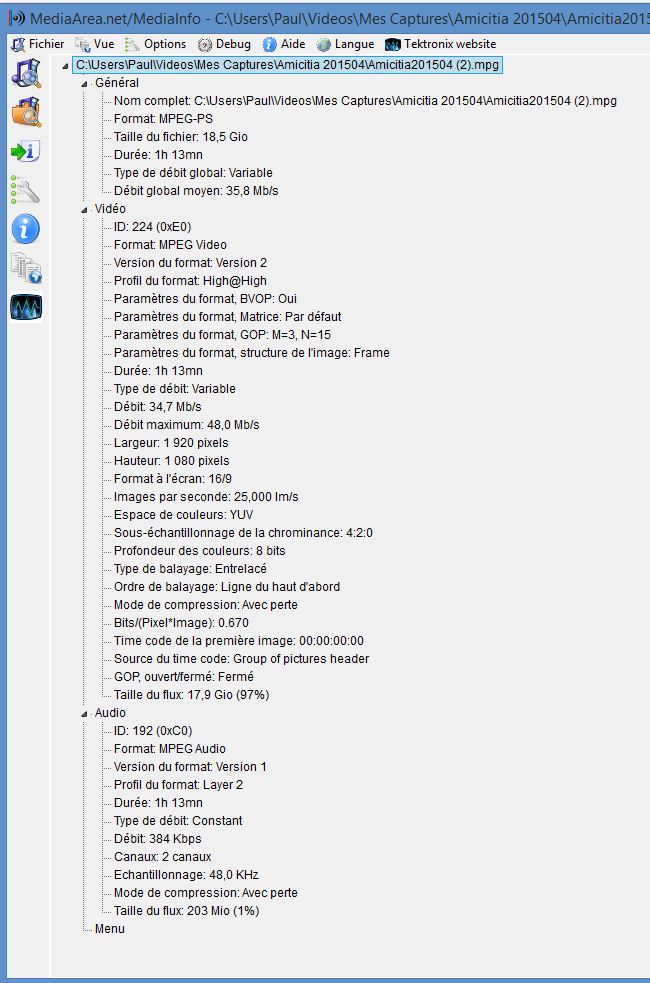Collapse the Vidéo section

[84, 210]
